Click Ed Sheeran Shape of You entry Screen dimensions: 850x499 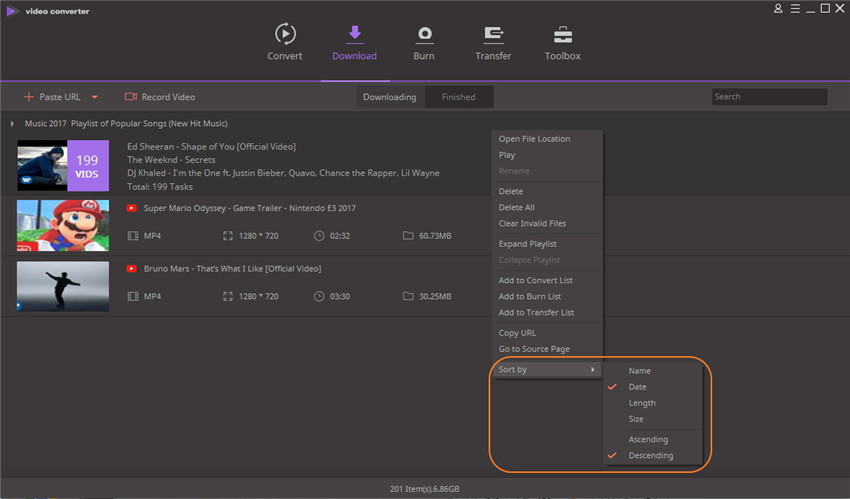tap(211, 146)
